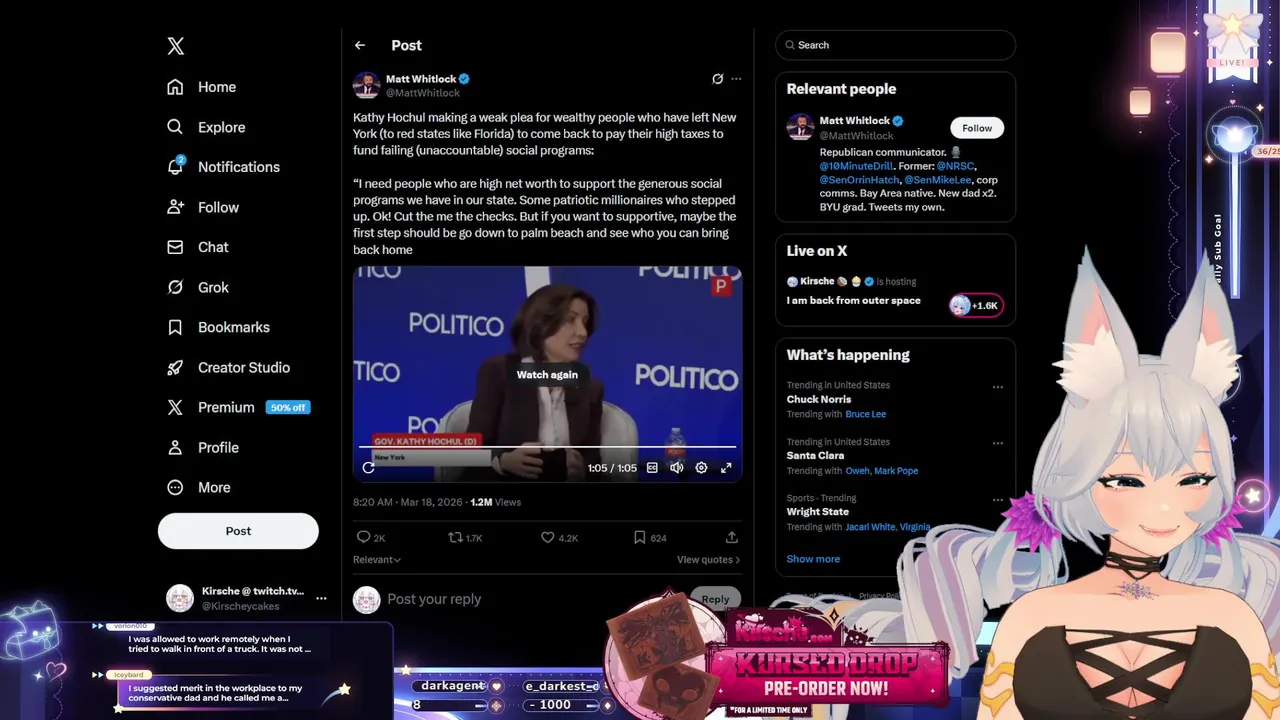Screen dimensions: 1280x720
Task: Open the Mark Pope trending link
Action: [x=896, y=471]
